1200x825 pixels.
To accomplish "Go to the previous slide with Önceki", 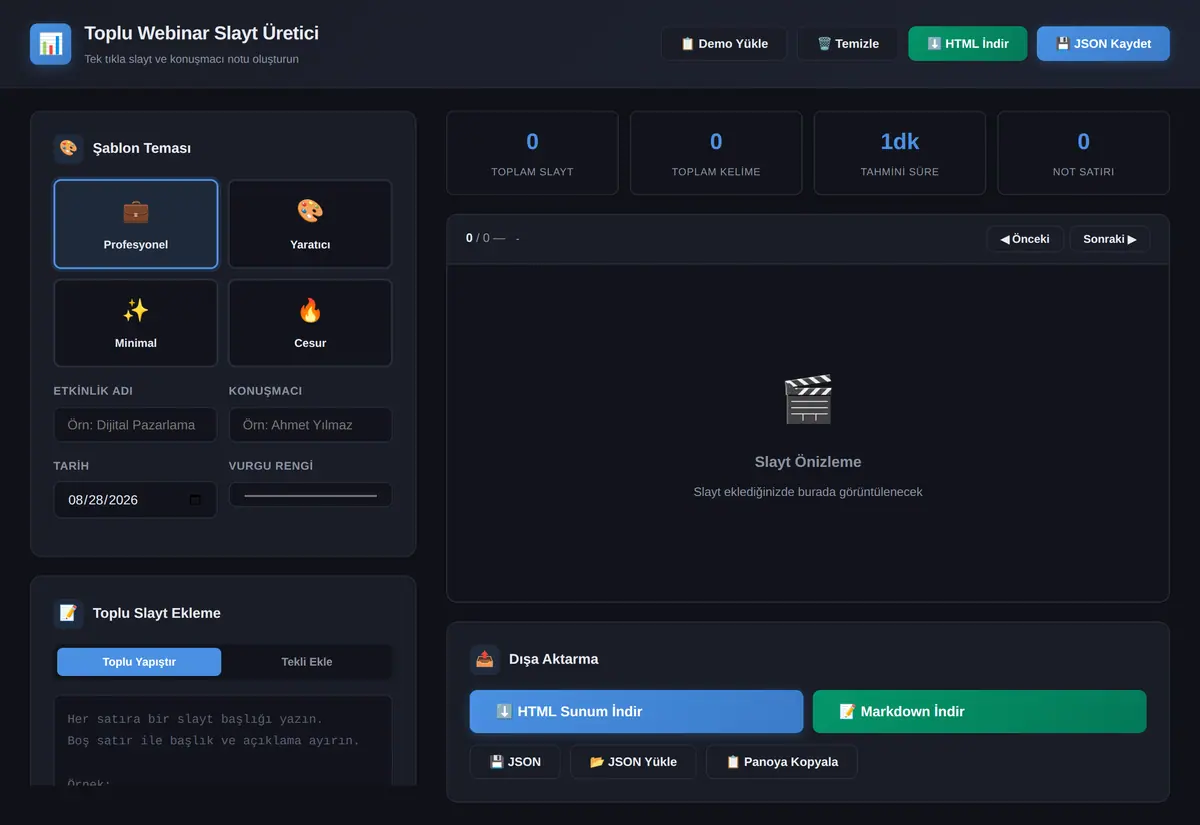I will (x=1025, y=239).
